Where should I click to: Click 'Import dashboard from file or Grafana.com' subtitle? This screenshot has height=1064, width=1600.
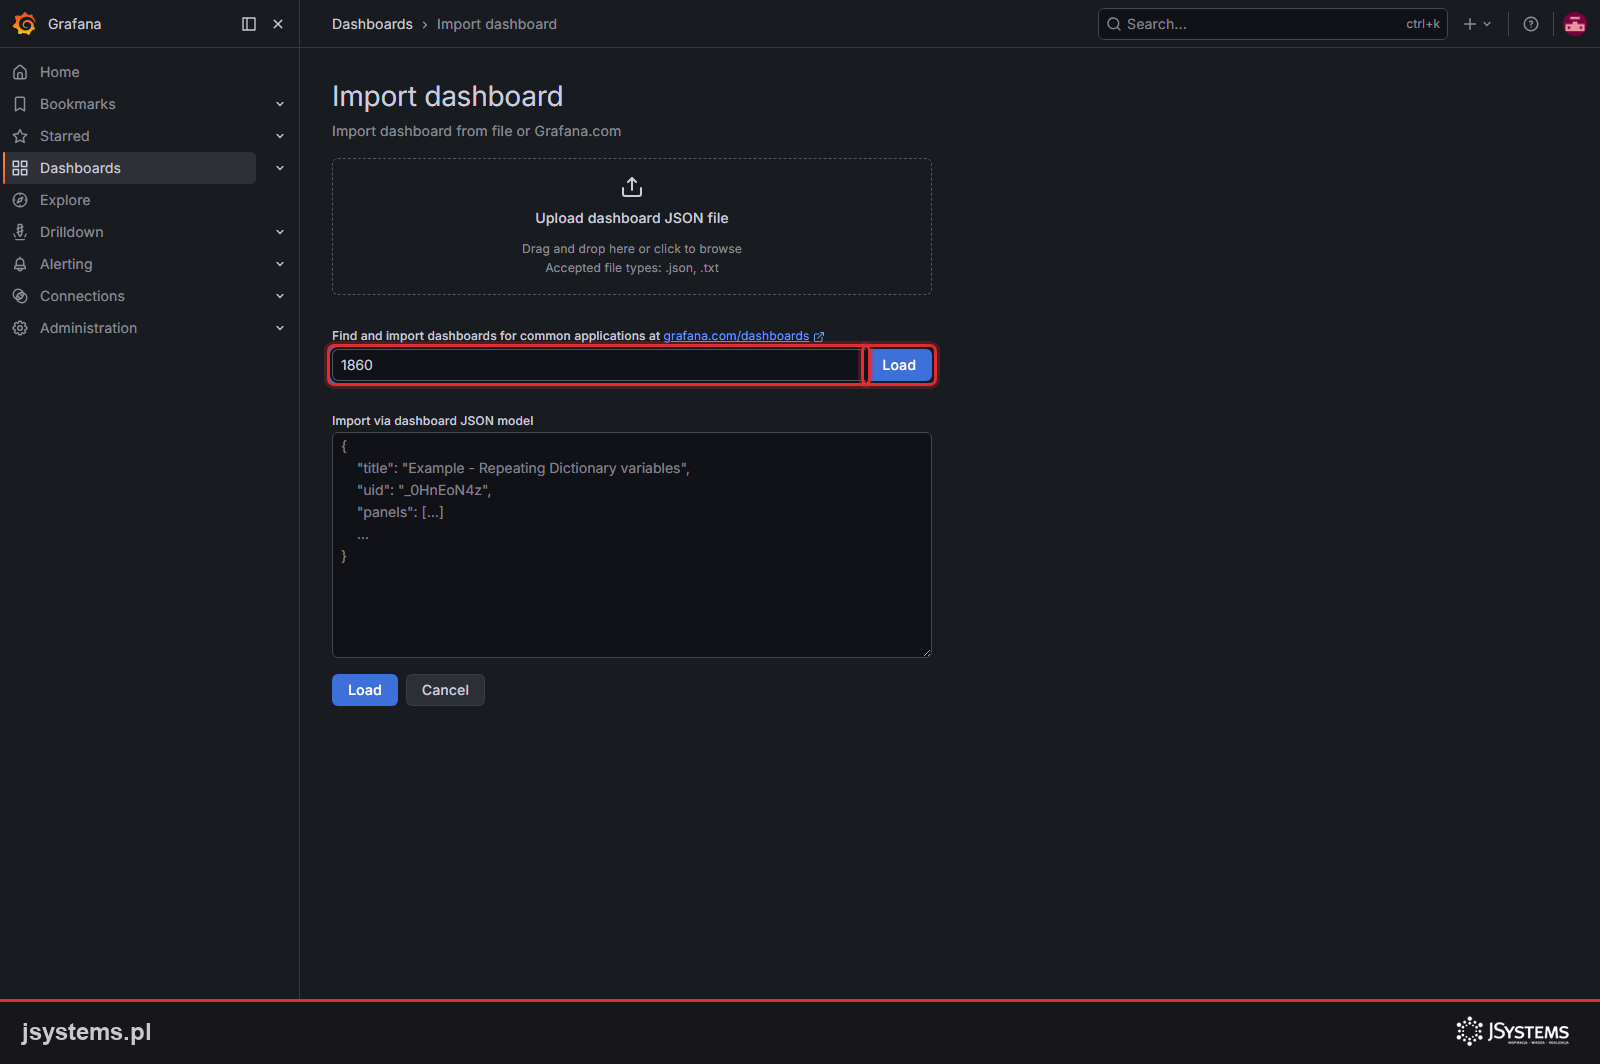(476, 131)
